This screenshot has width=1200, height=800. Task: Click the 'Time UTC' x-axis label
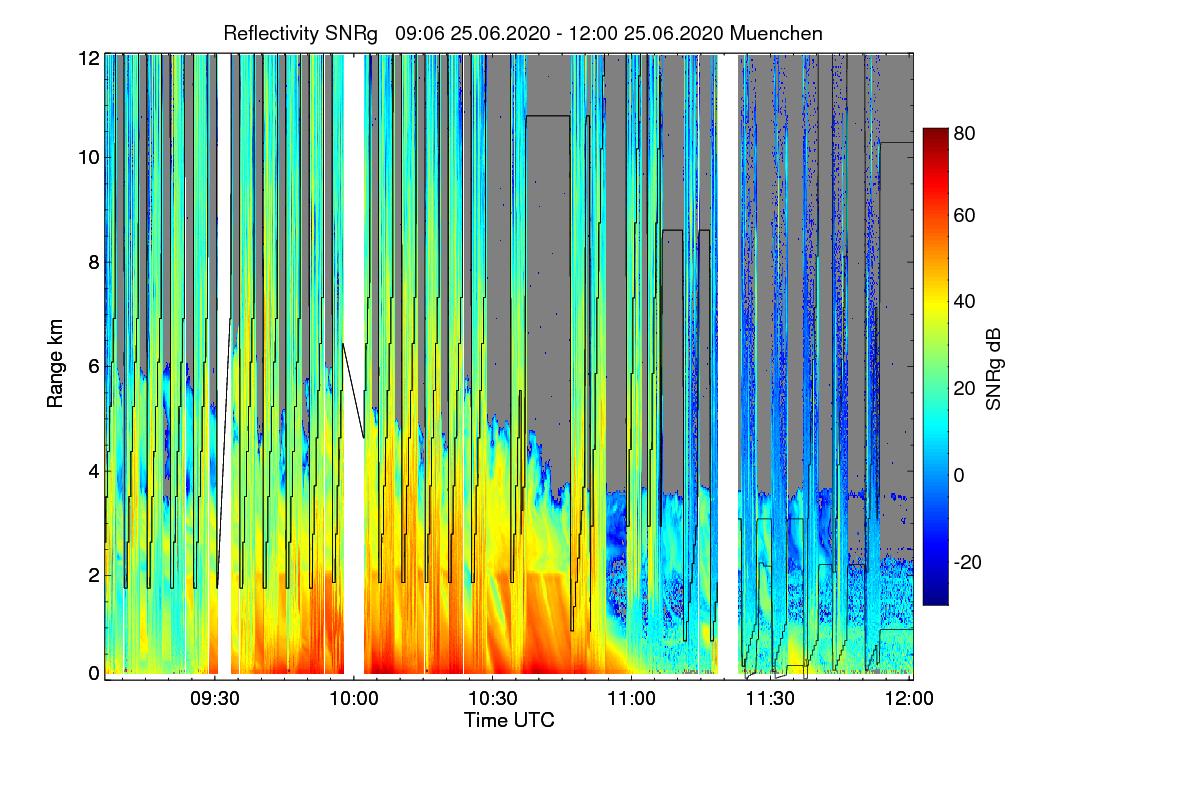[509, 720]
